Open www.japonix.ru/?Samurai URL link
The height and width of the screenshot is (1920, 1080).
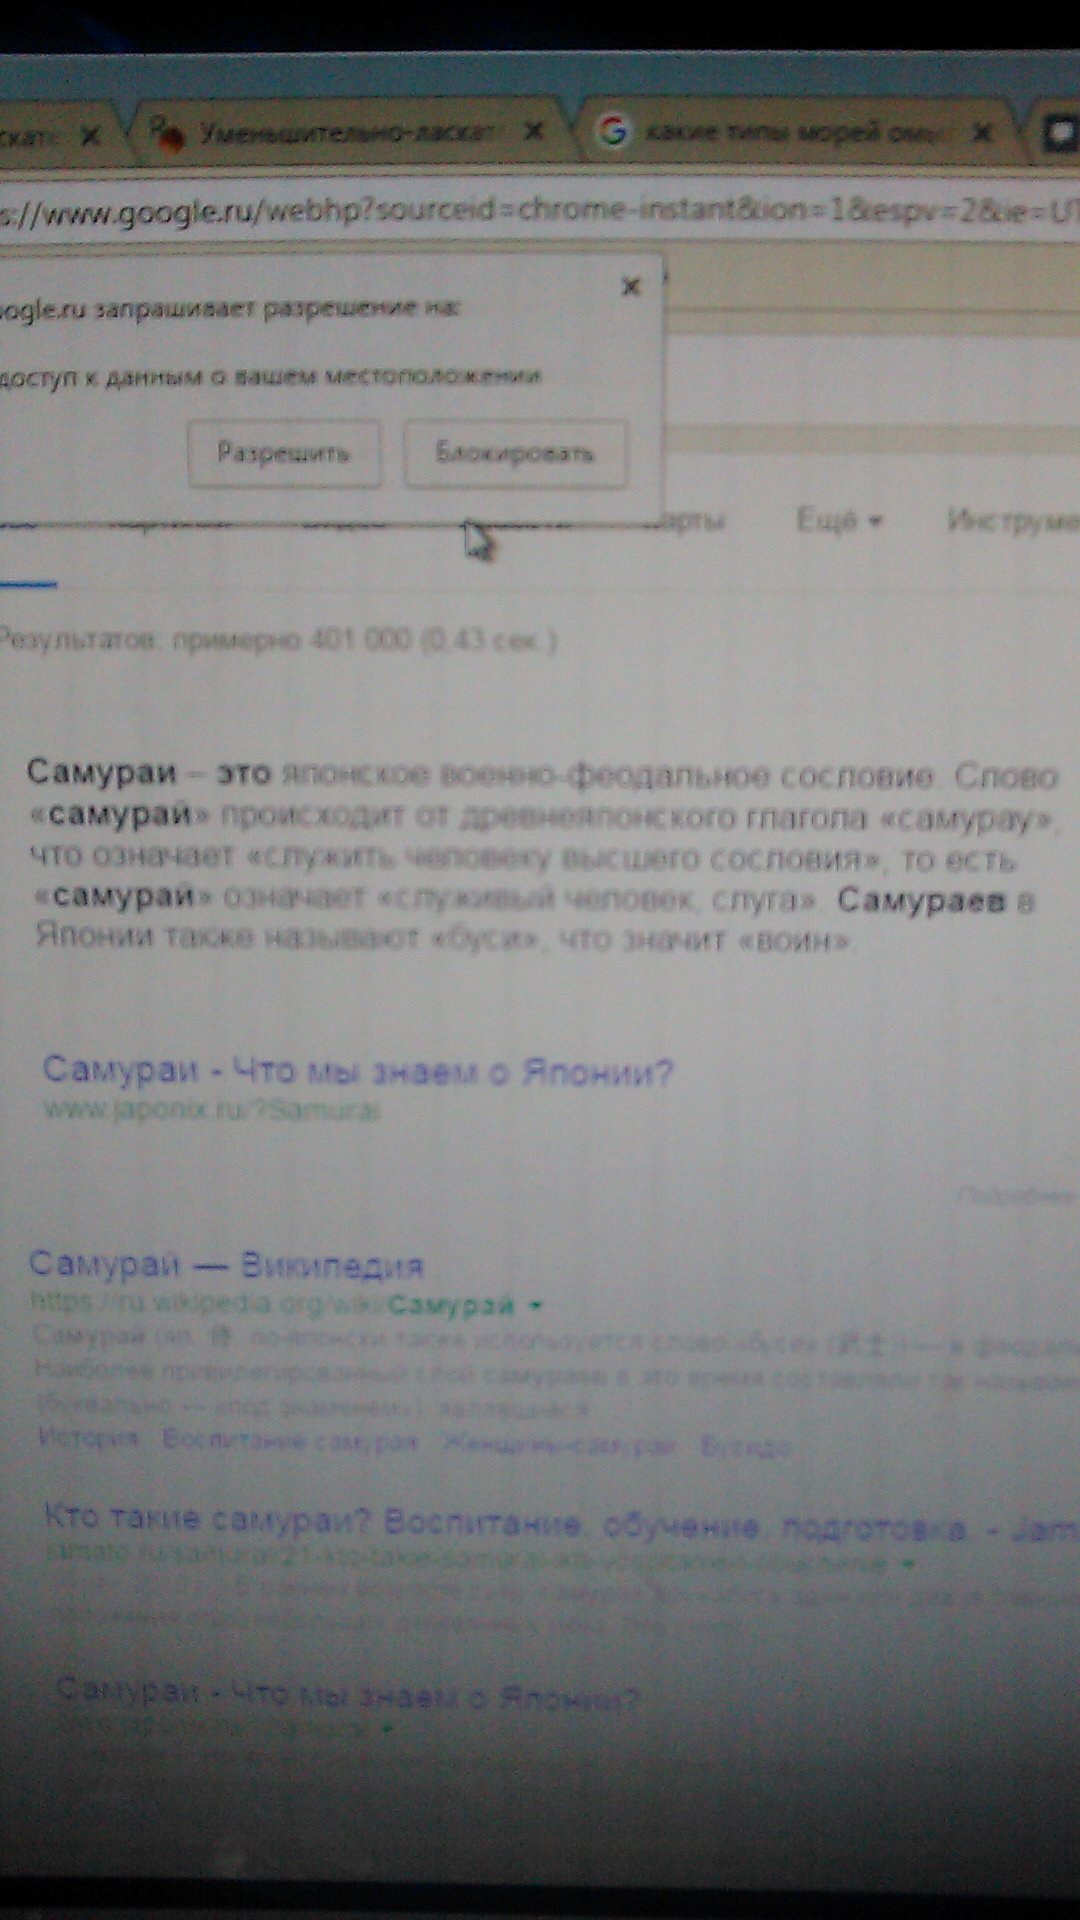pos(212,1110)
